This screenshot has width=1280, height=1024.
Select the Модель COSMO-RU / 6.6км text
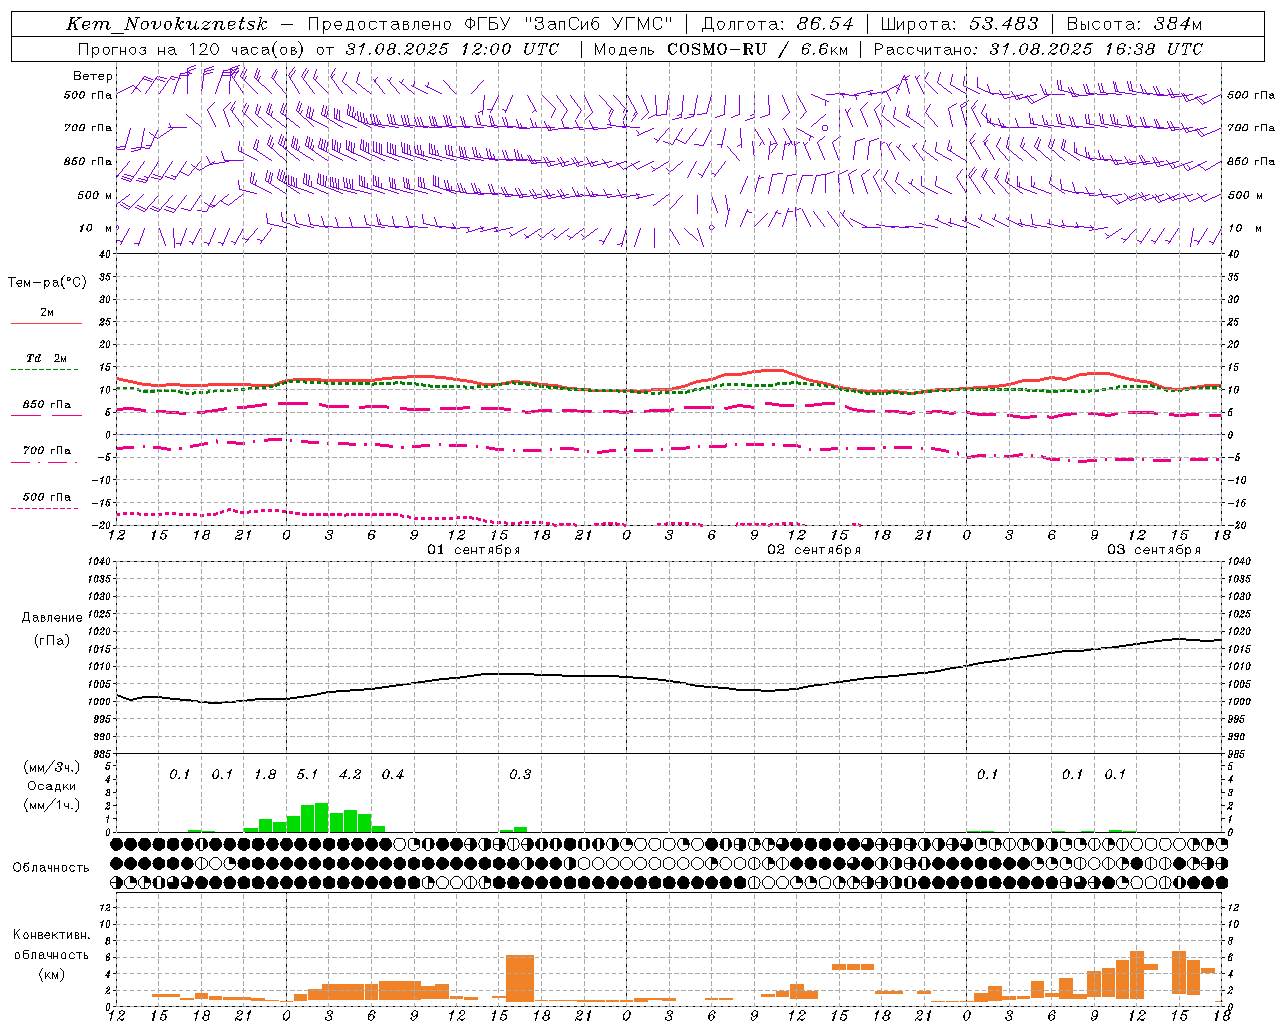click(x=721, y=49)
